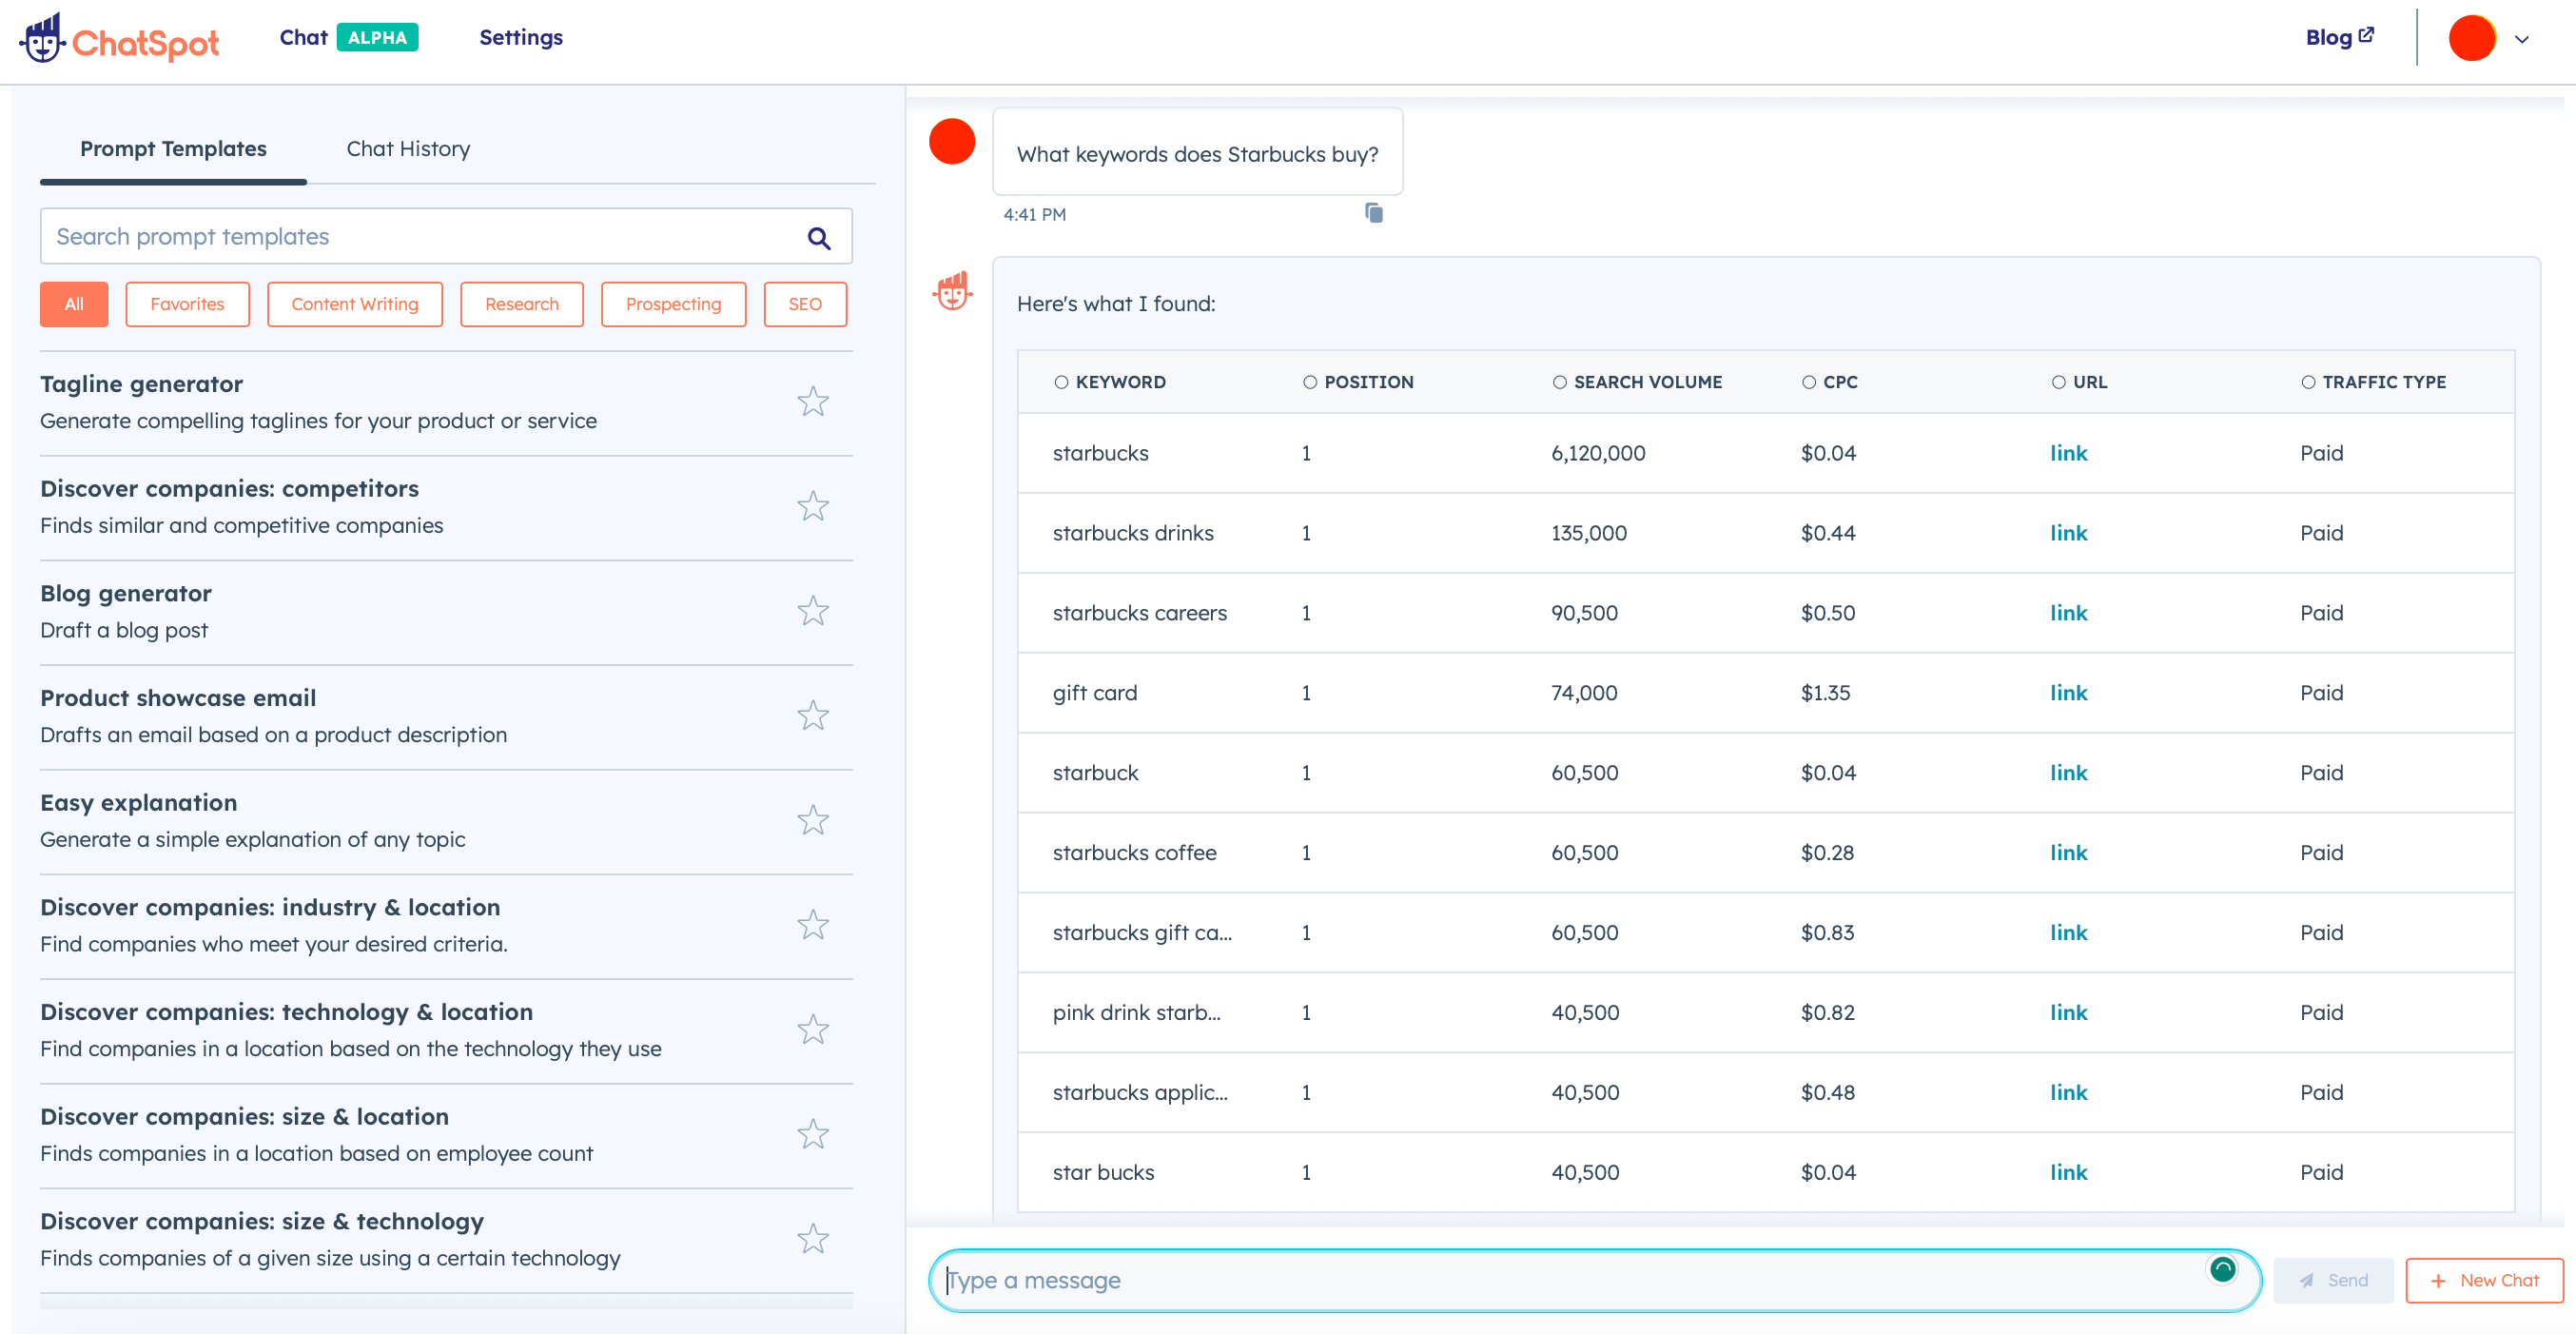Favorite Discover companies: industry & location

813,925
